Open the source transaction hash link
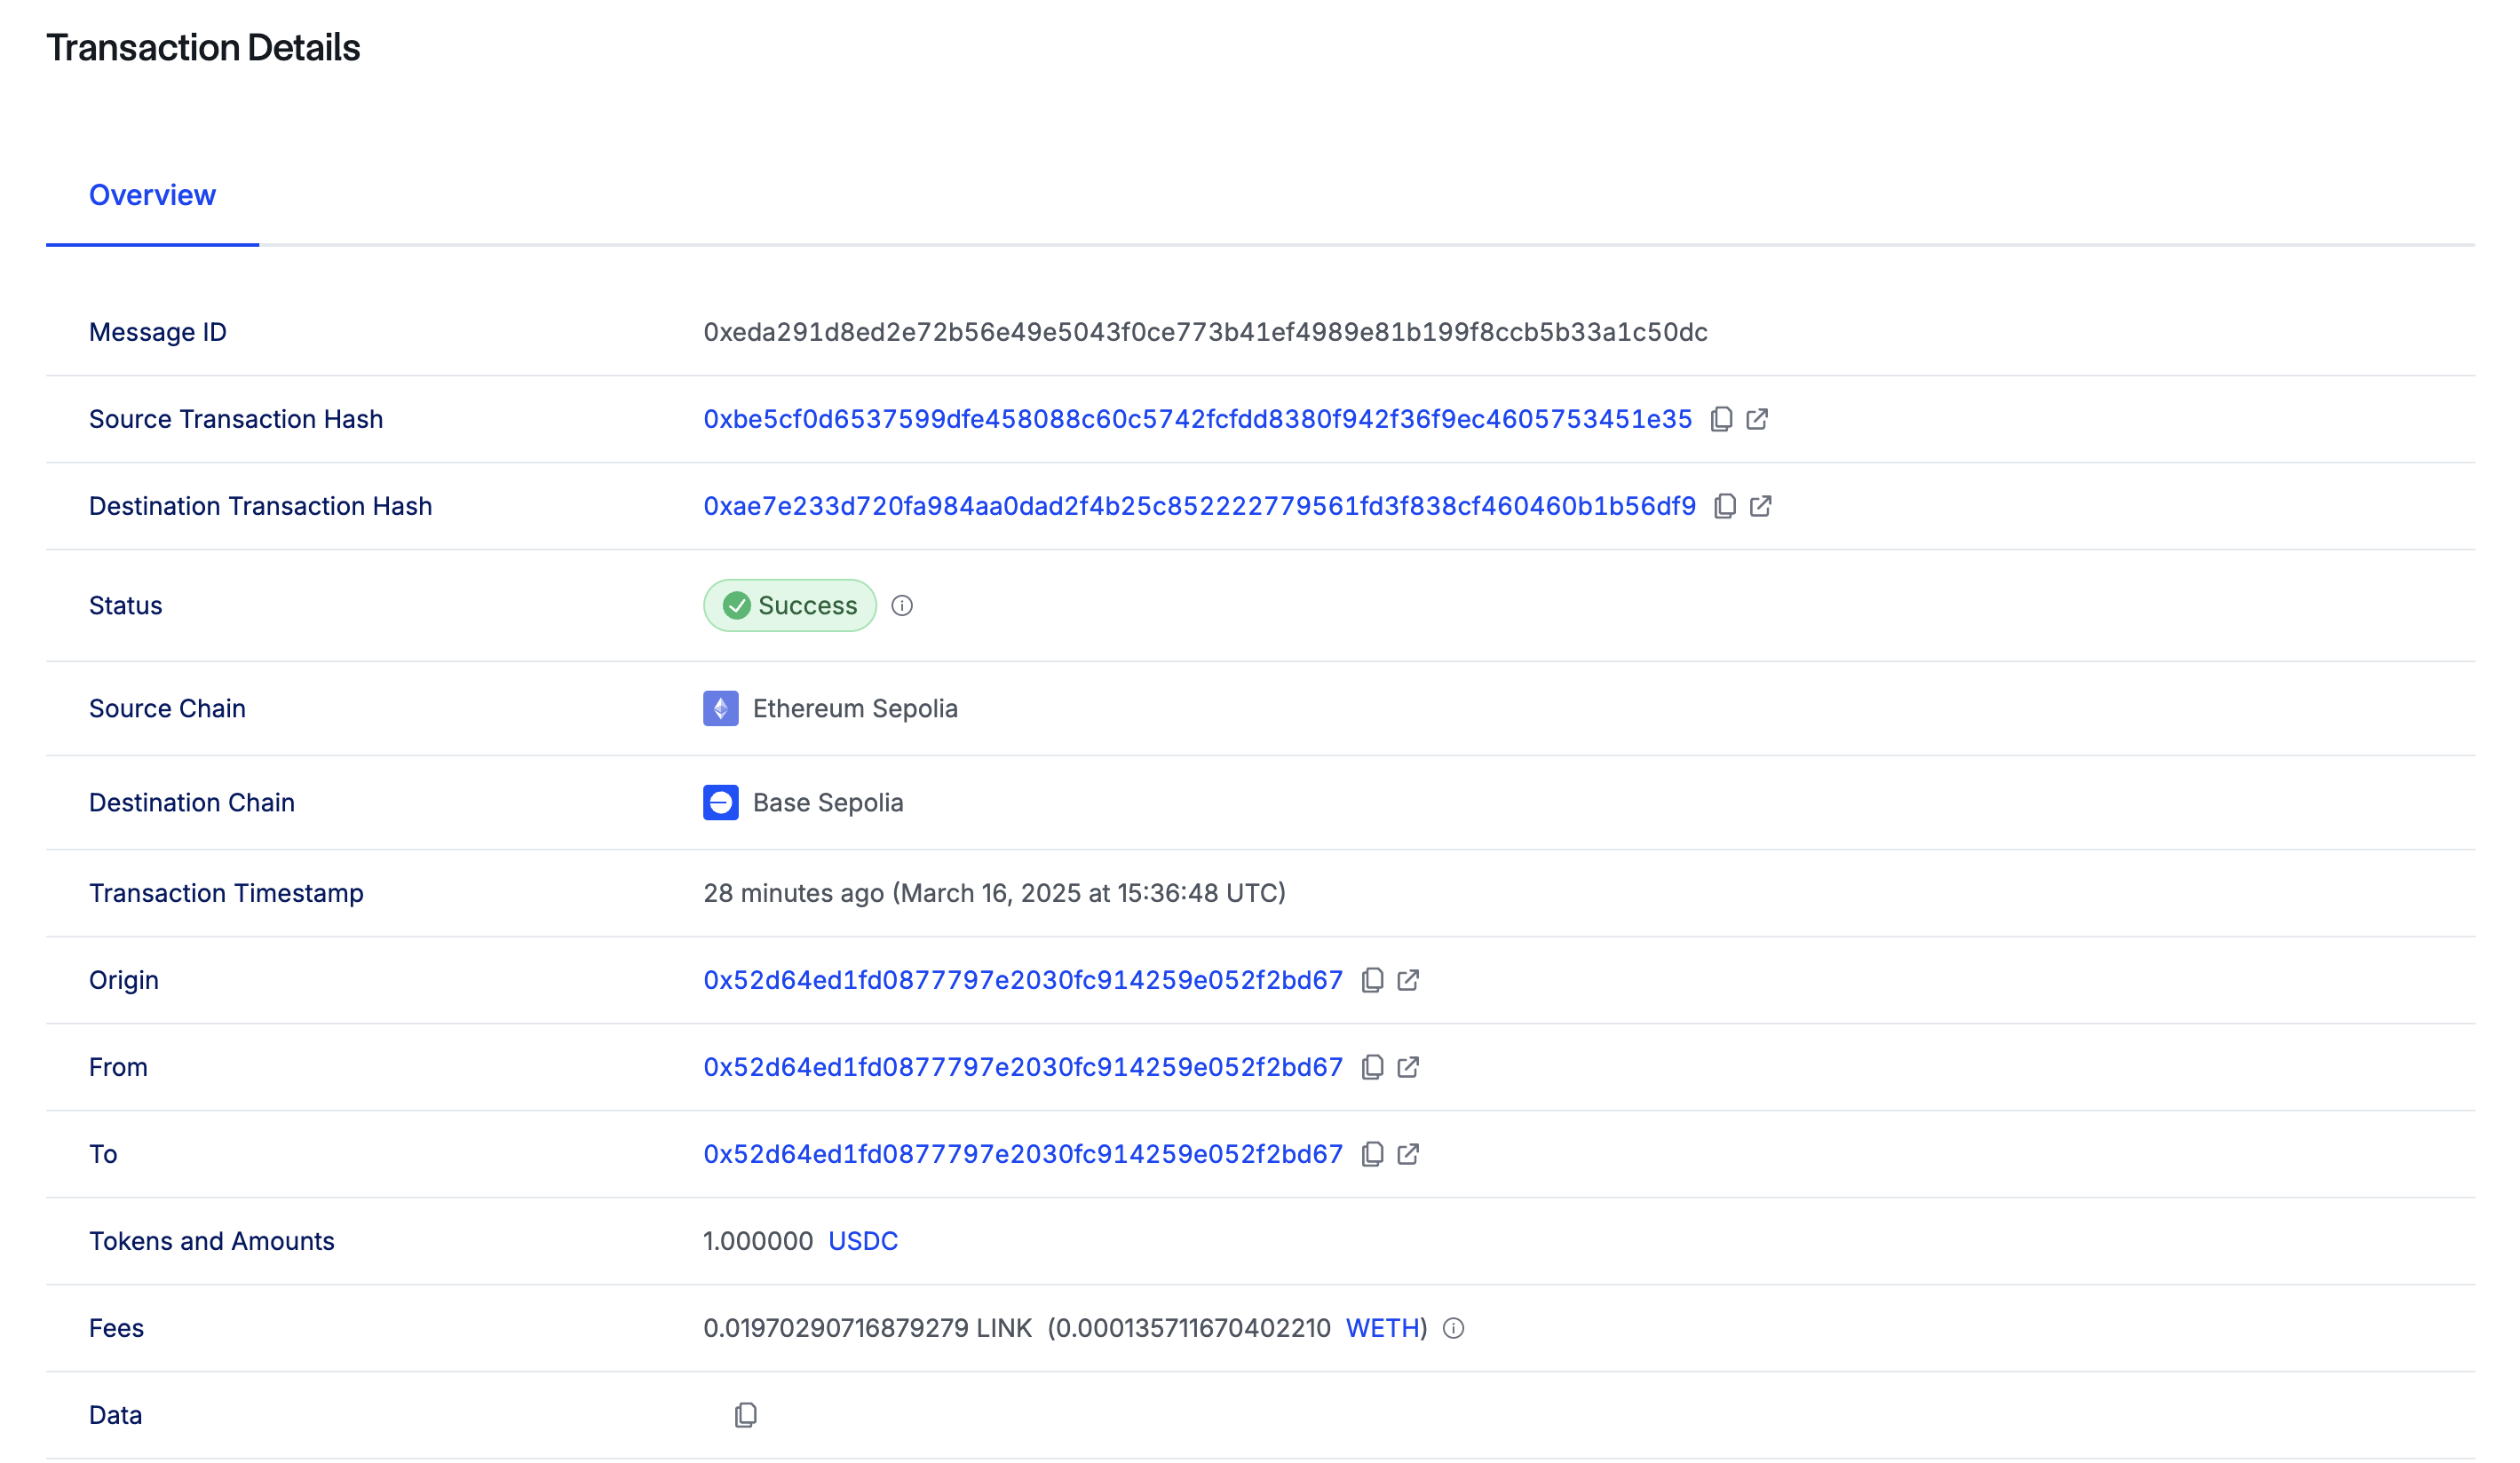Viewport: 2520px width, 1463px height. point(1197,419)
